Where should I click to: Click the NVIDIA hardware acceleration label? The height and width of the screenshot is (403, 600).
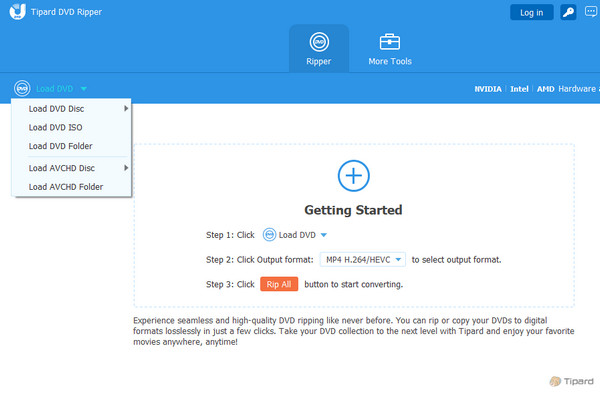click(x=489, y=89)
